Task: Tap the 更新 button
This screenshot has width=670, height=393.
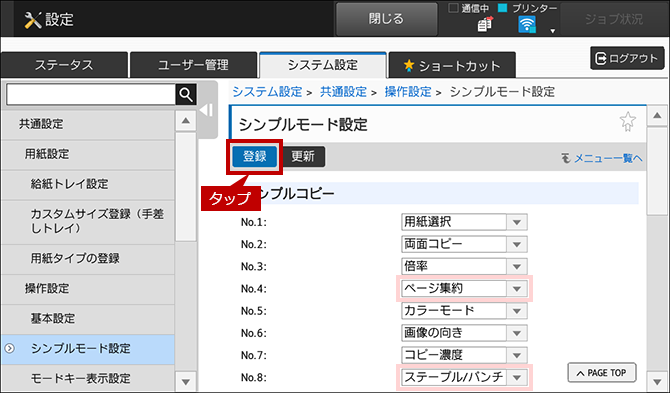Action: 303,156
